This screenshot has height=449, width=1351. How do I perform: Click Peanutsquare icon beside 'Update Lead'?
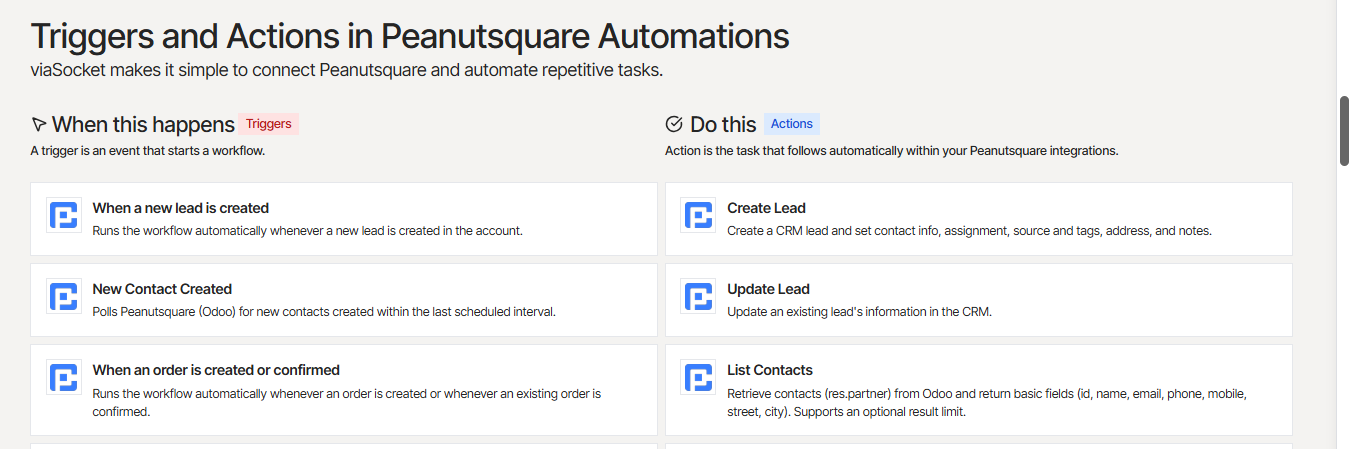coord(698,297)
